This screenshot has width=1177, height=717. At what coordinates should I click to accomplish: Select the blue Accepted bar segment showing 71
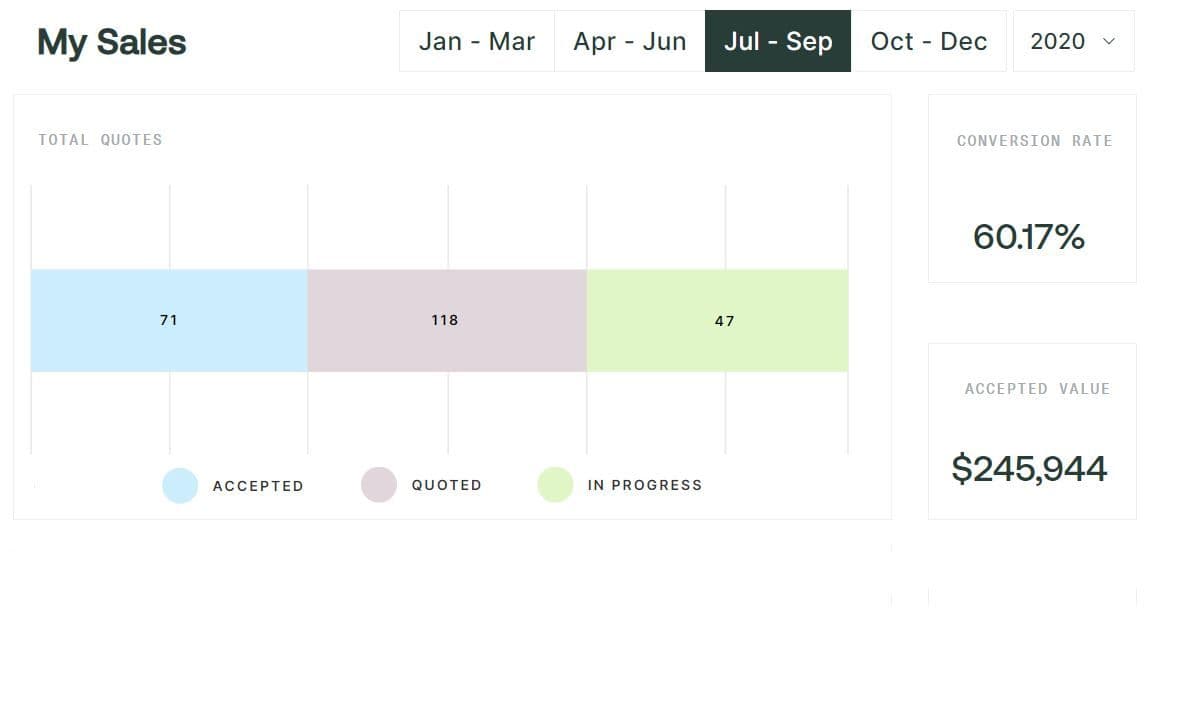[169, 320]
